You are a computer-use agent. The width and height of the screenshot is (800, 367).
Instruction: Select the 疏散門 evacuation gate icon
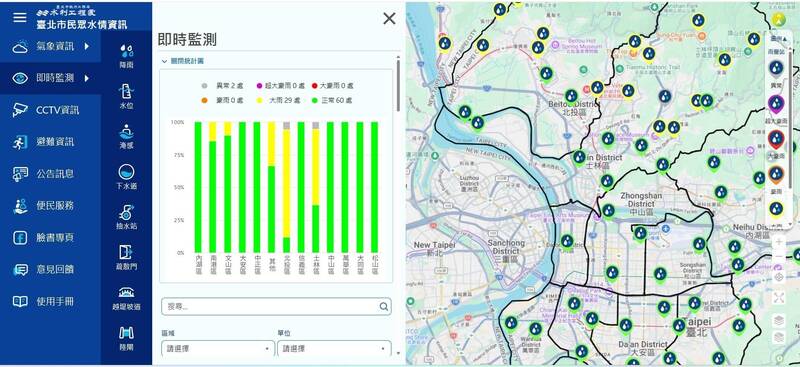[x=127, y=257]
